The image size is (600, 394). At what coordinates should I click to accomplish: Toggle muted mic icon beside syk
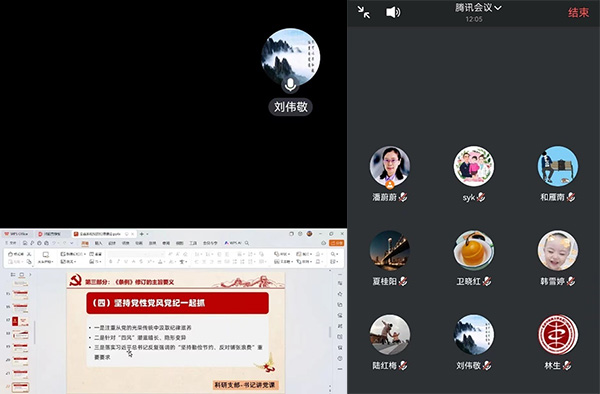coord(481,197)
